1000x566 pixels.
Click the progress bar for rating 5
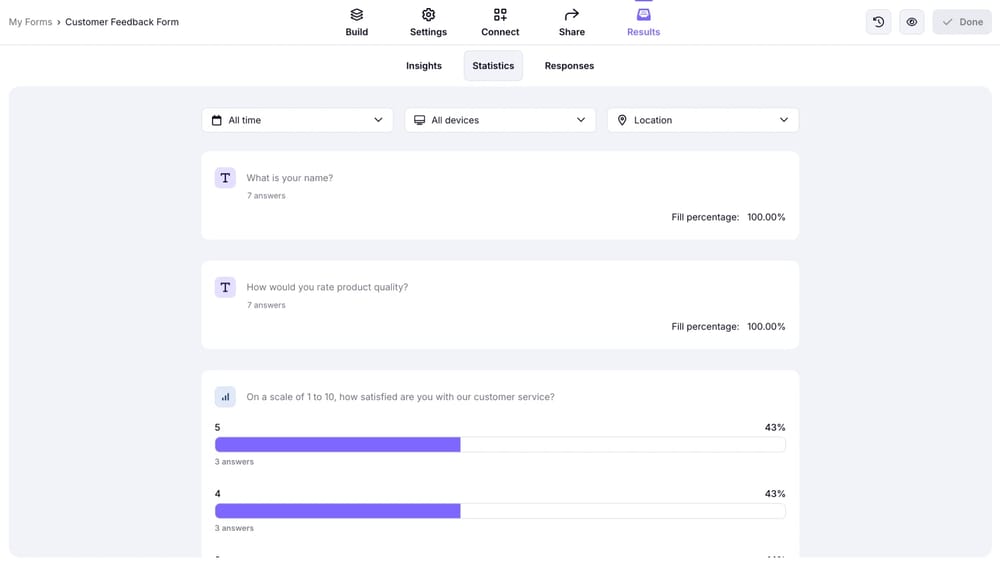click(x=500, y=445)
